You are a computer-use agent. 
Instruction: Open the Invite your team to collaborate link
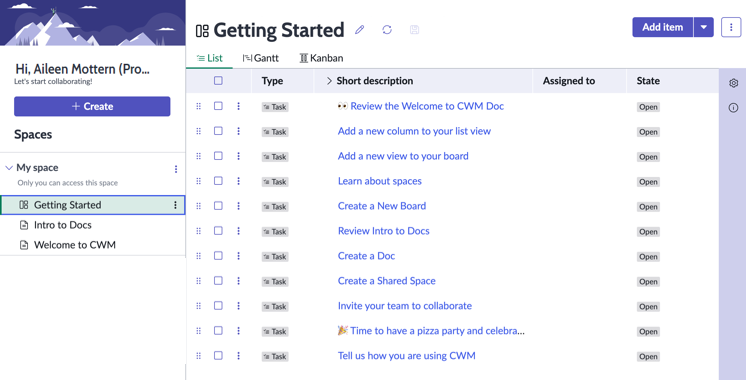[x=404, y=306]
